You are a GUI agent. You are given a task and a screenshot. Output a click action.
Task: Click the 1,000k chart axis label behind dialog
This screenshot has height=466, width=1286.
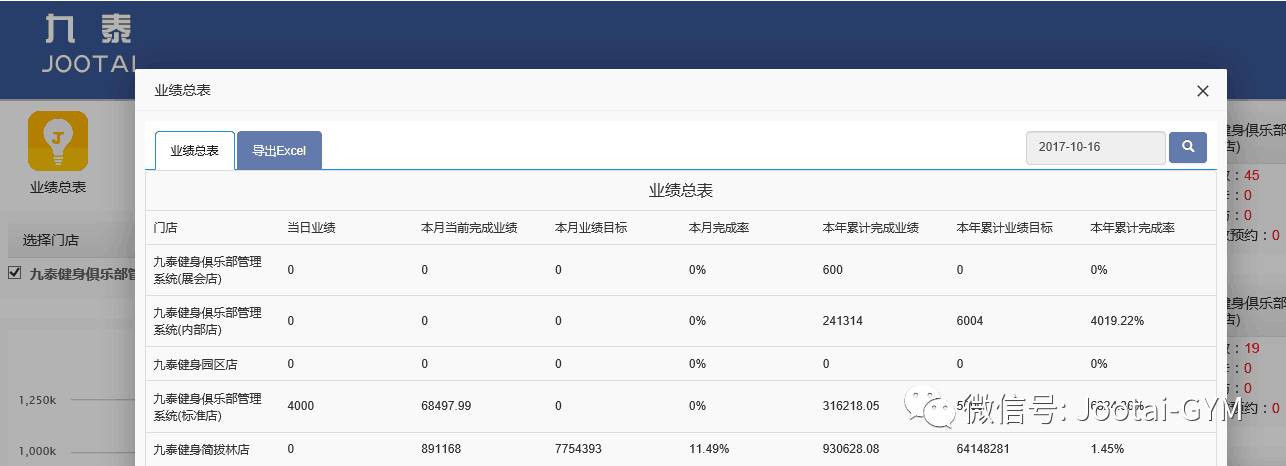pos(37,451)
